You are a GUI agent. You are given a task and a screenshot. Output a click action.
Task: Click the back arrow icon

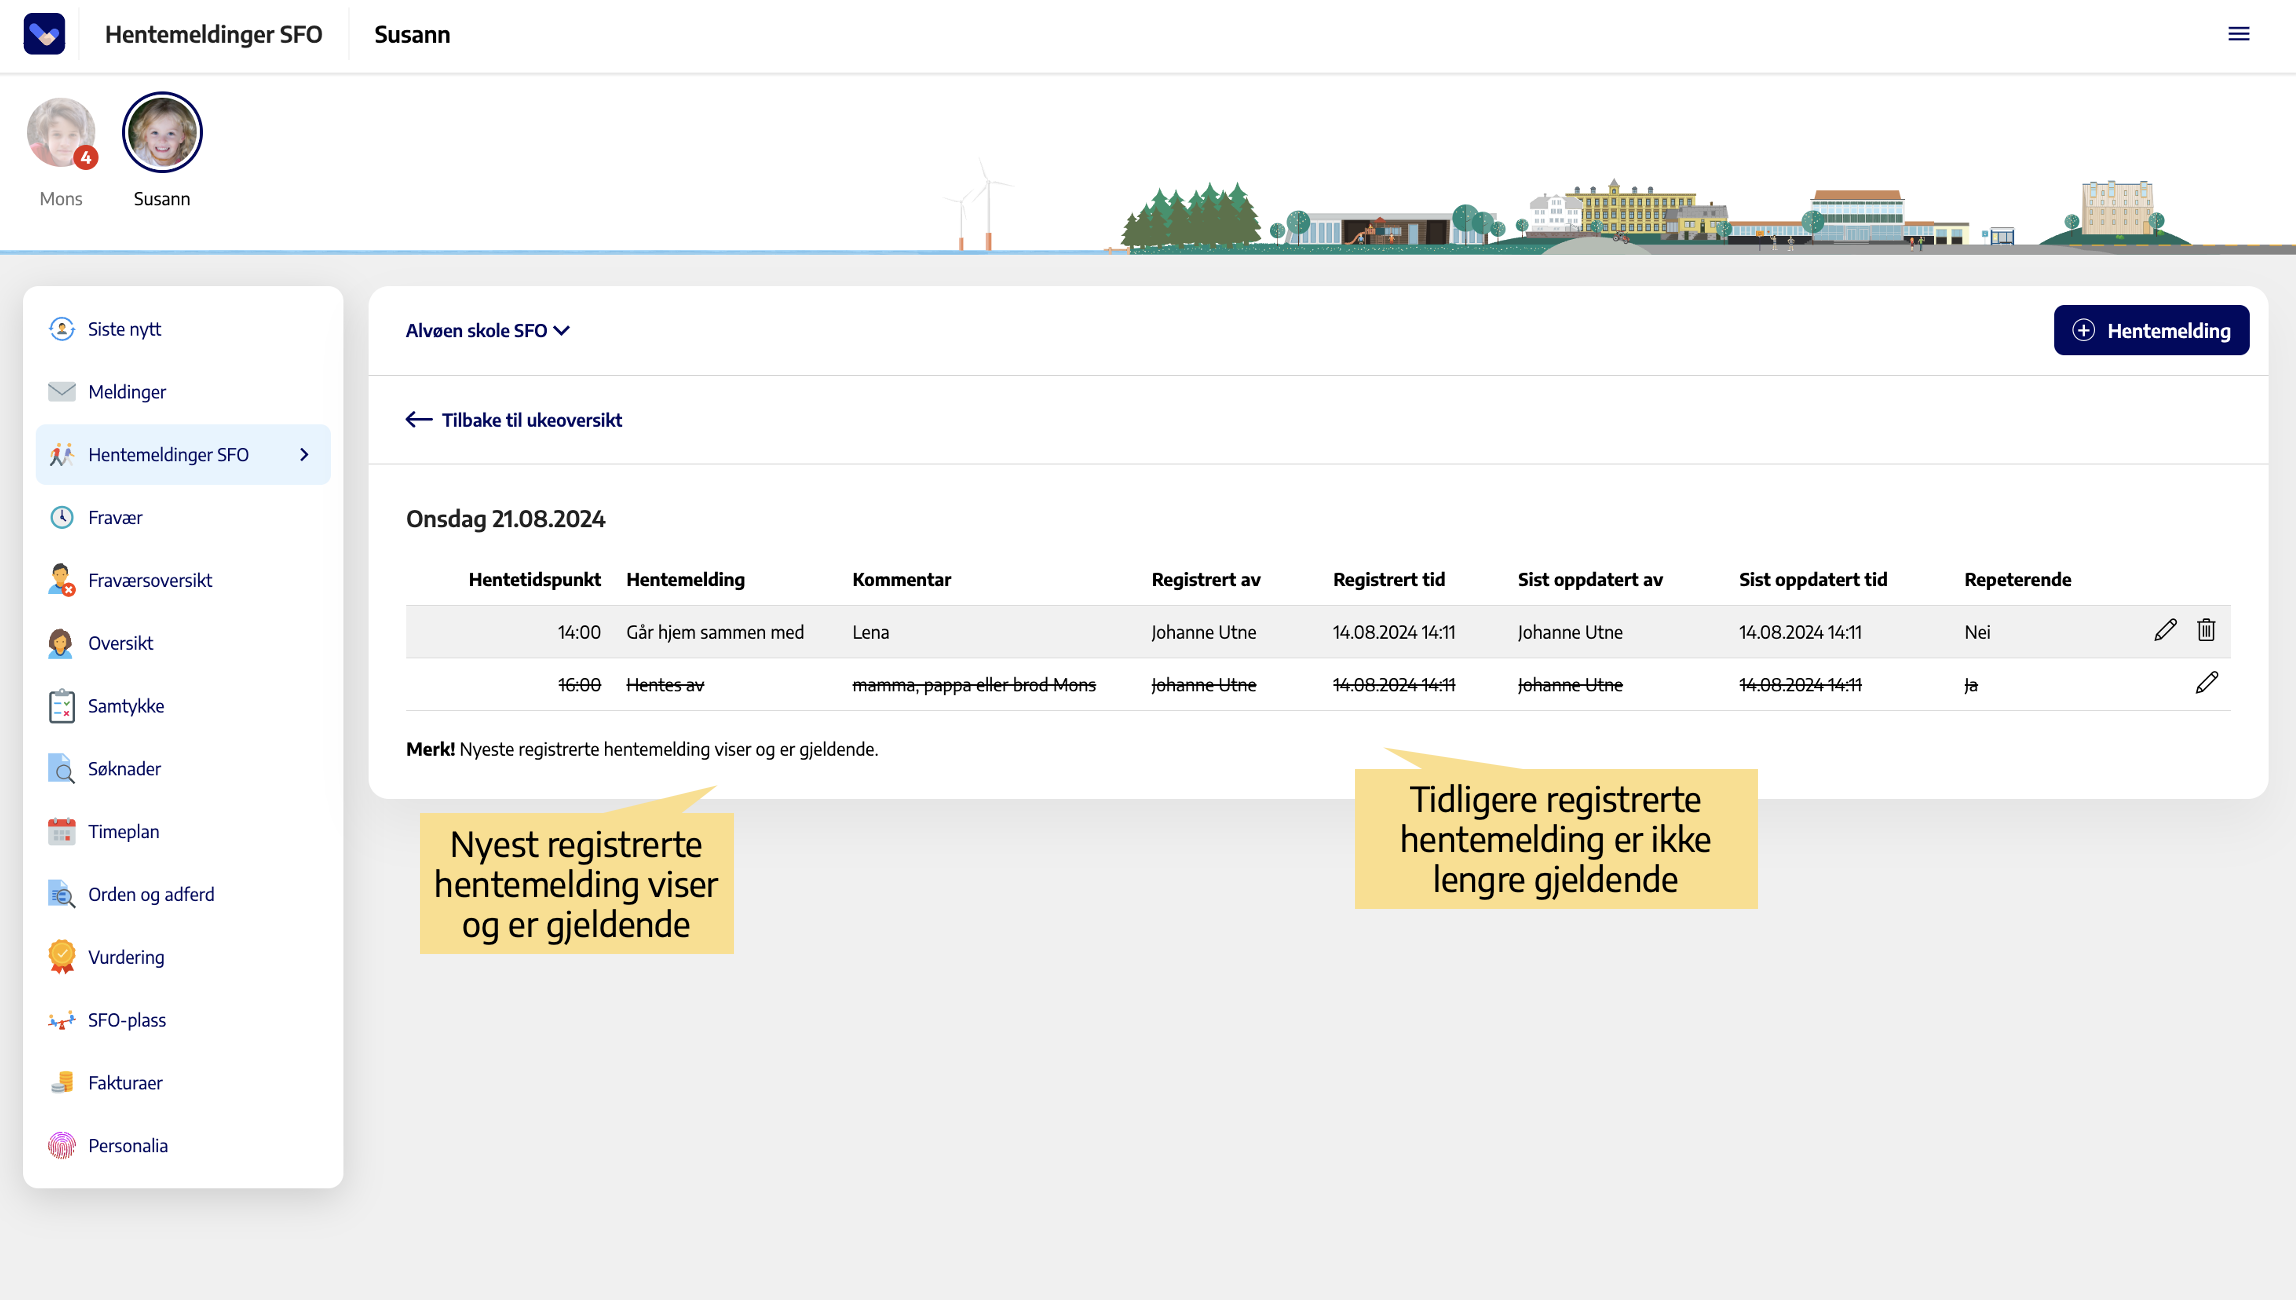(x=419, y=420)
